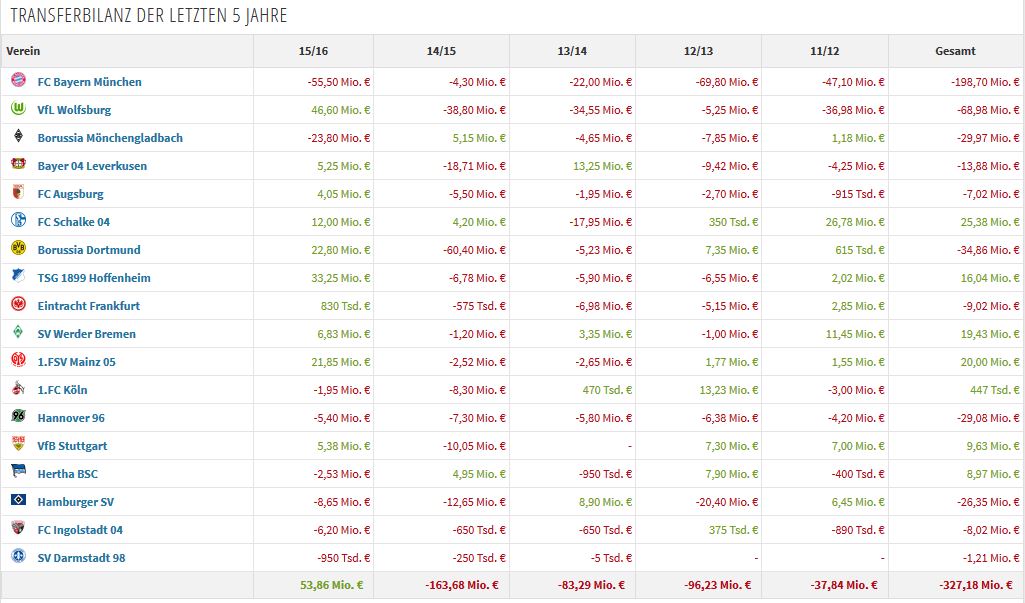Click the Gesamt column header
Image resolution: width=1025 pixels, height=603 pixels.
(x=955, y=51)
